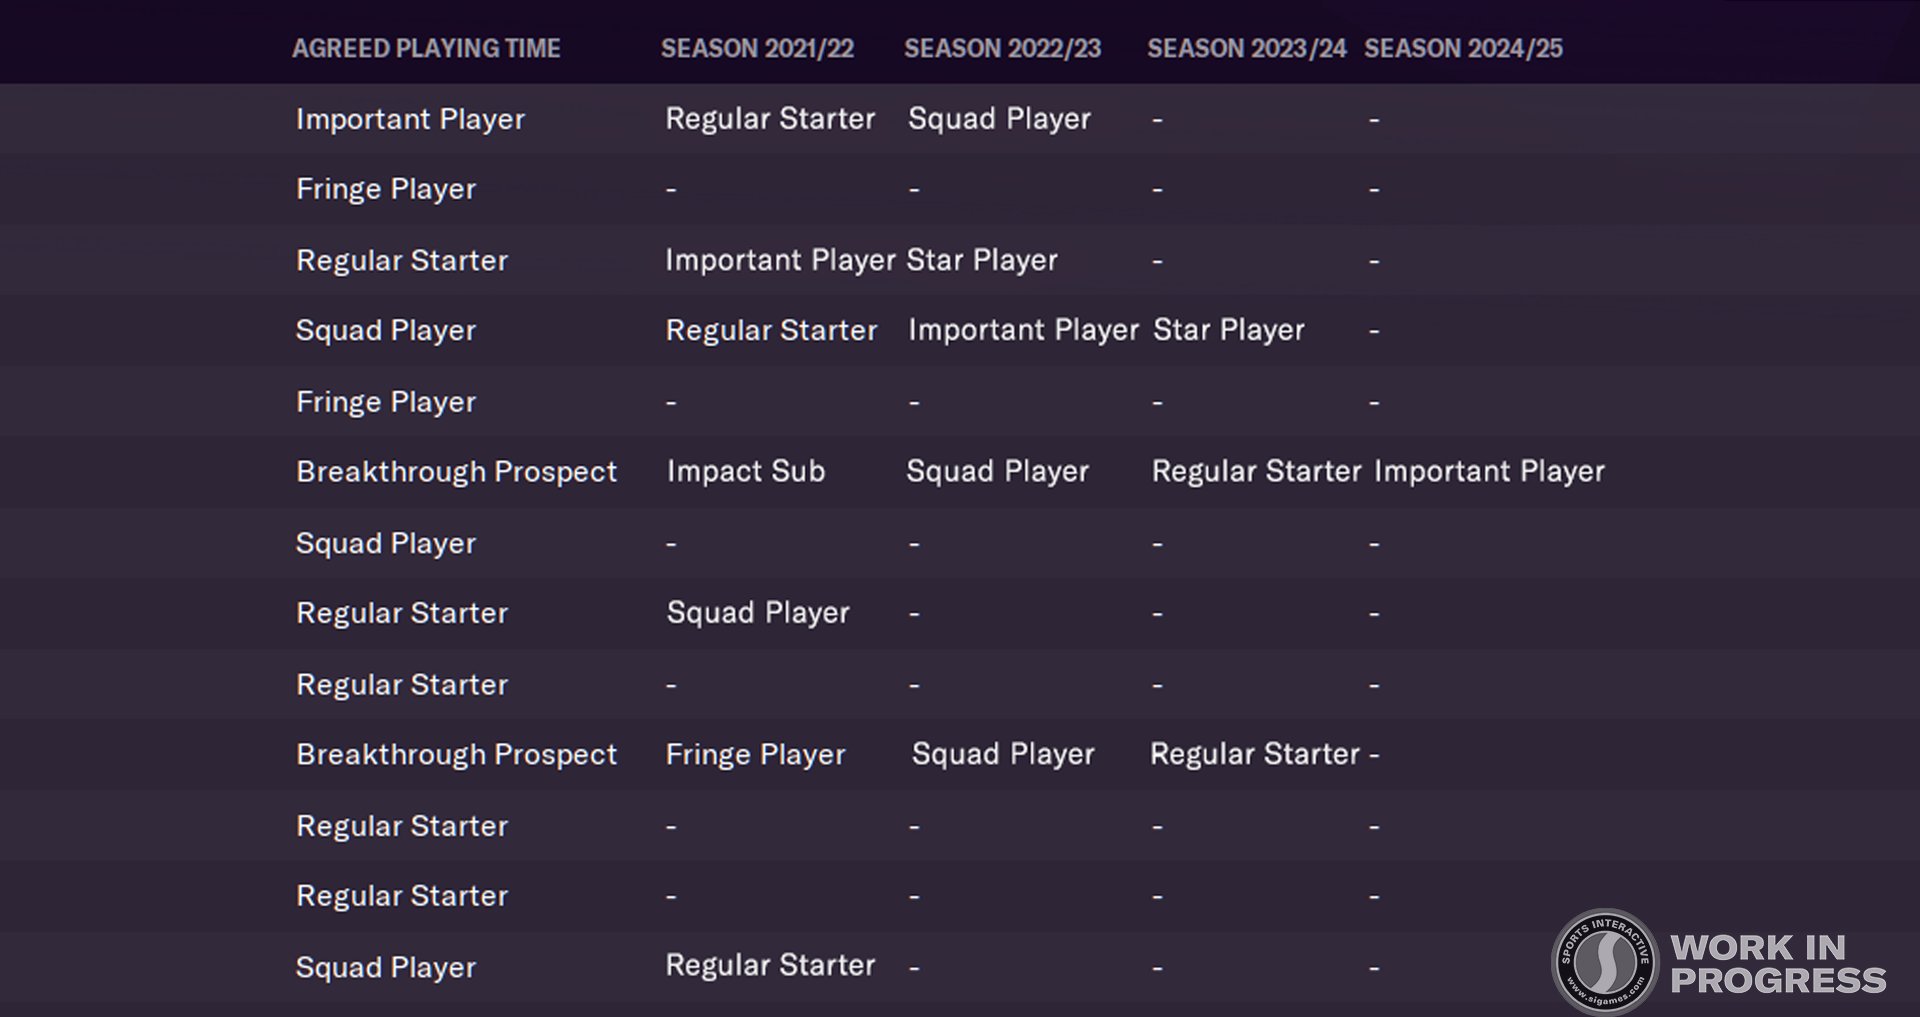Click Star Player under Season 2022/23
Viewport: 1920px width, 1017px height.
pos(981,260)
